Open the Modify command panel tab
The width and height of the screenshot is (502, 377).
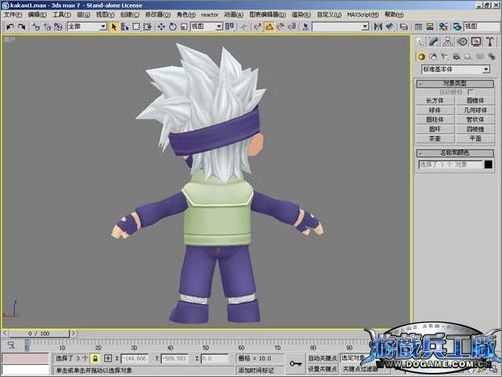point(433,42)
